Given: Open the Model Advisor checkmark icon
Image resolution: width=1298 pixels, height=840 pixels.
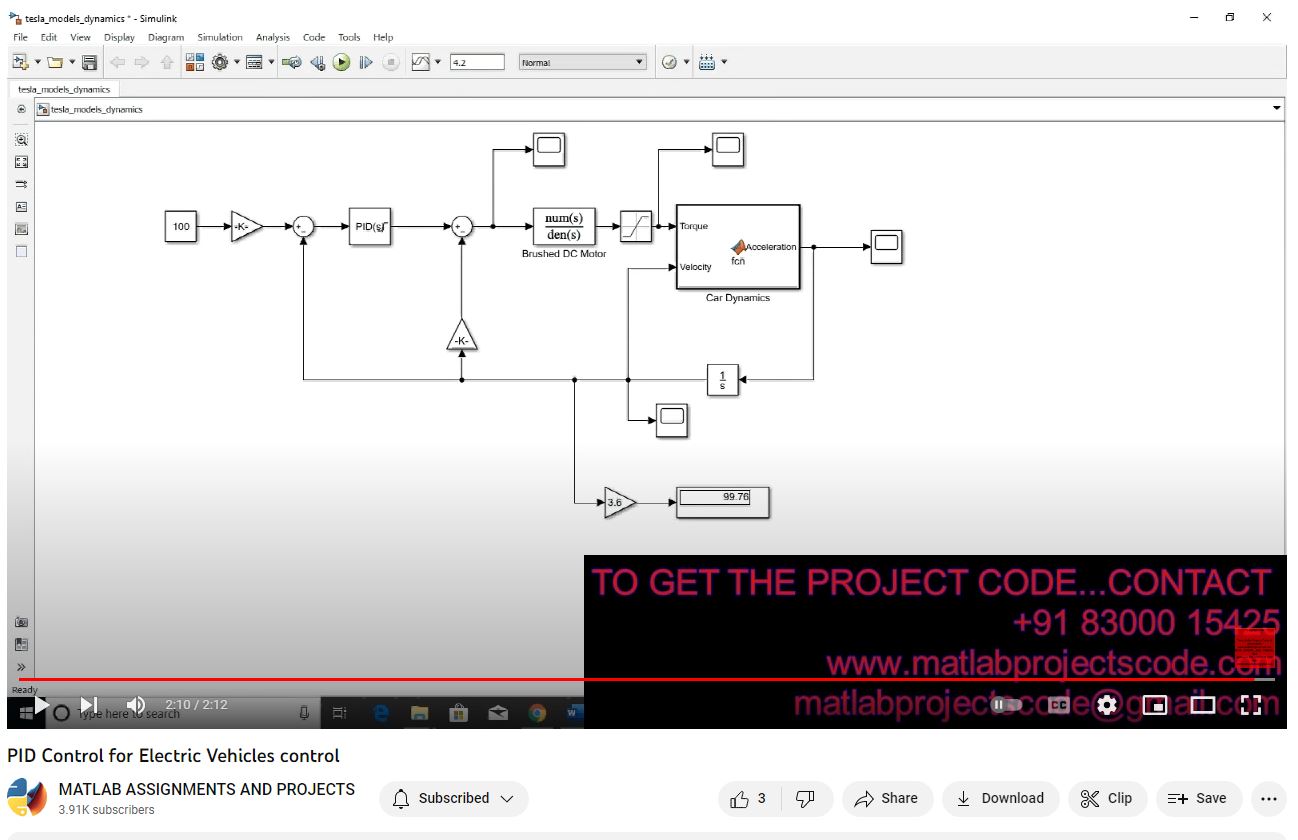Looking at the screenshot, I should (x=669, y=62).
